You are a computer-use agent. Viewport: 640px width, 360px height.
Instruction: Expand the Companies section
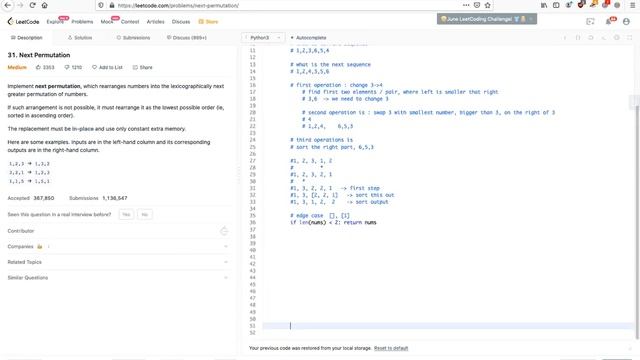(x=118, y=247)
